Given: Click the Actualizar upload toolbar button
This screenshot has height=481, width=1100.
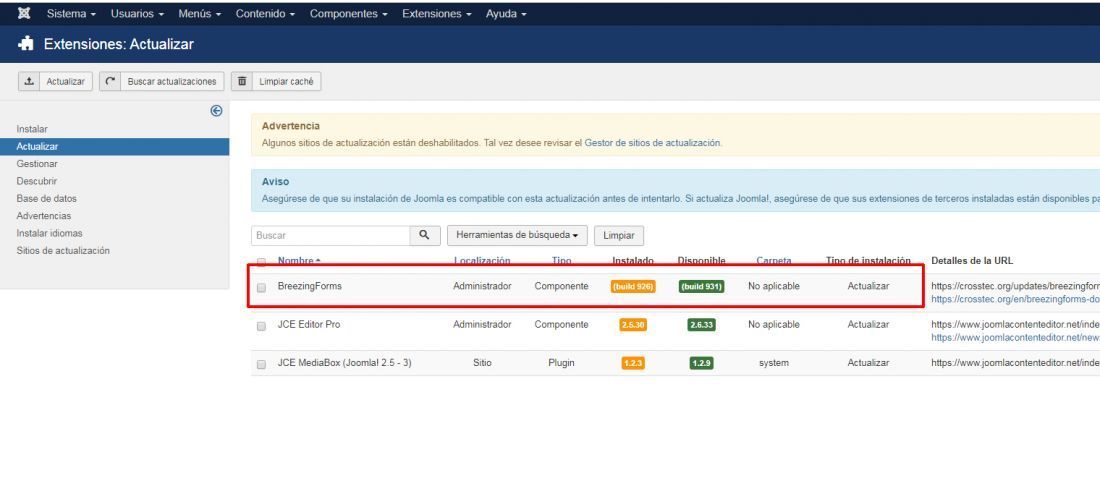Looking at the screenshot, I should click(55, 81).
